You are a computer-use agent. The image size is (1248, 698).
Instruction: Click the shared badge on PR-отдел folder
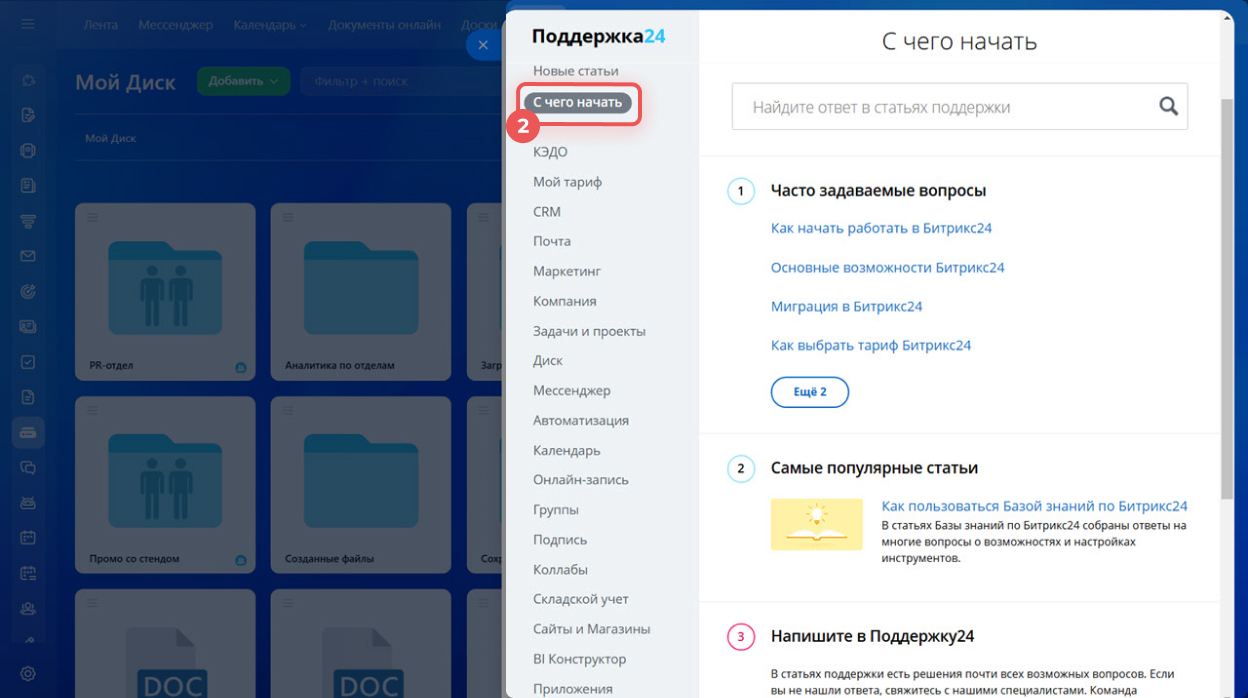pos(241,367)
